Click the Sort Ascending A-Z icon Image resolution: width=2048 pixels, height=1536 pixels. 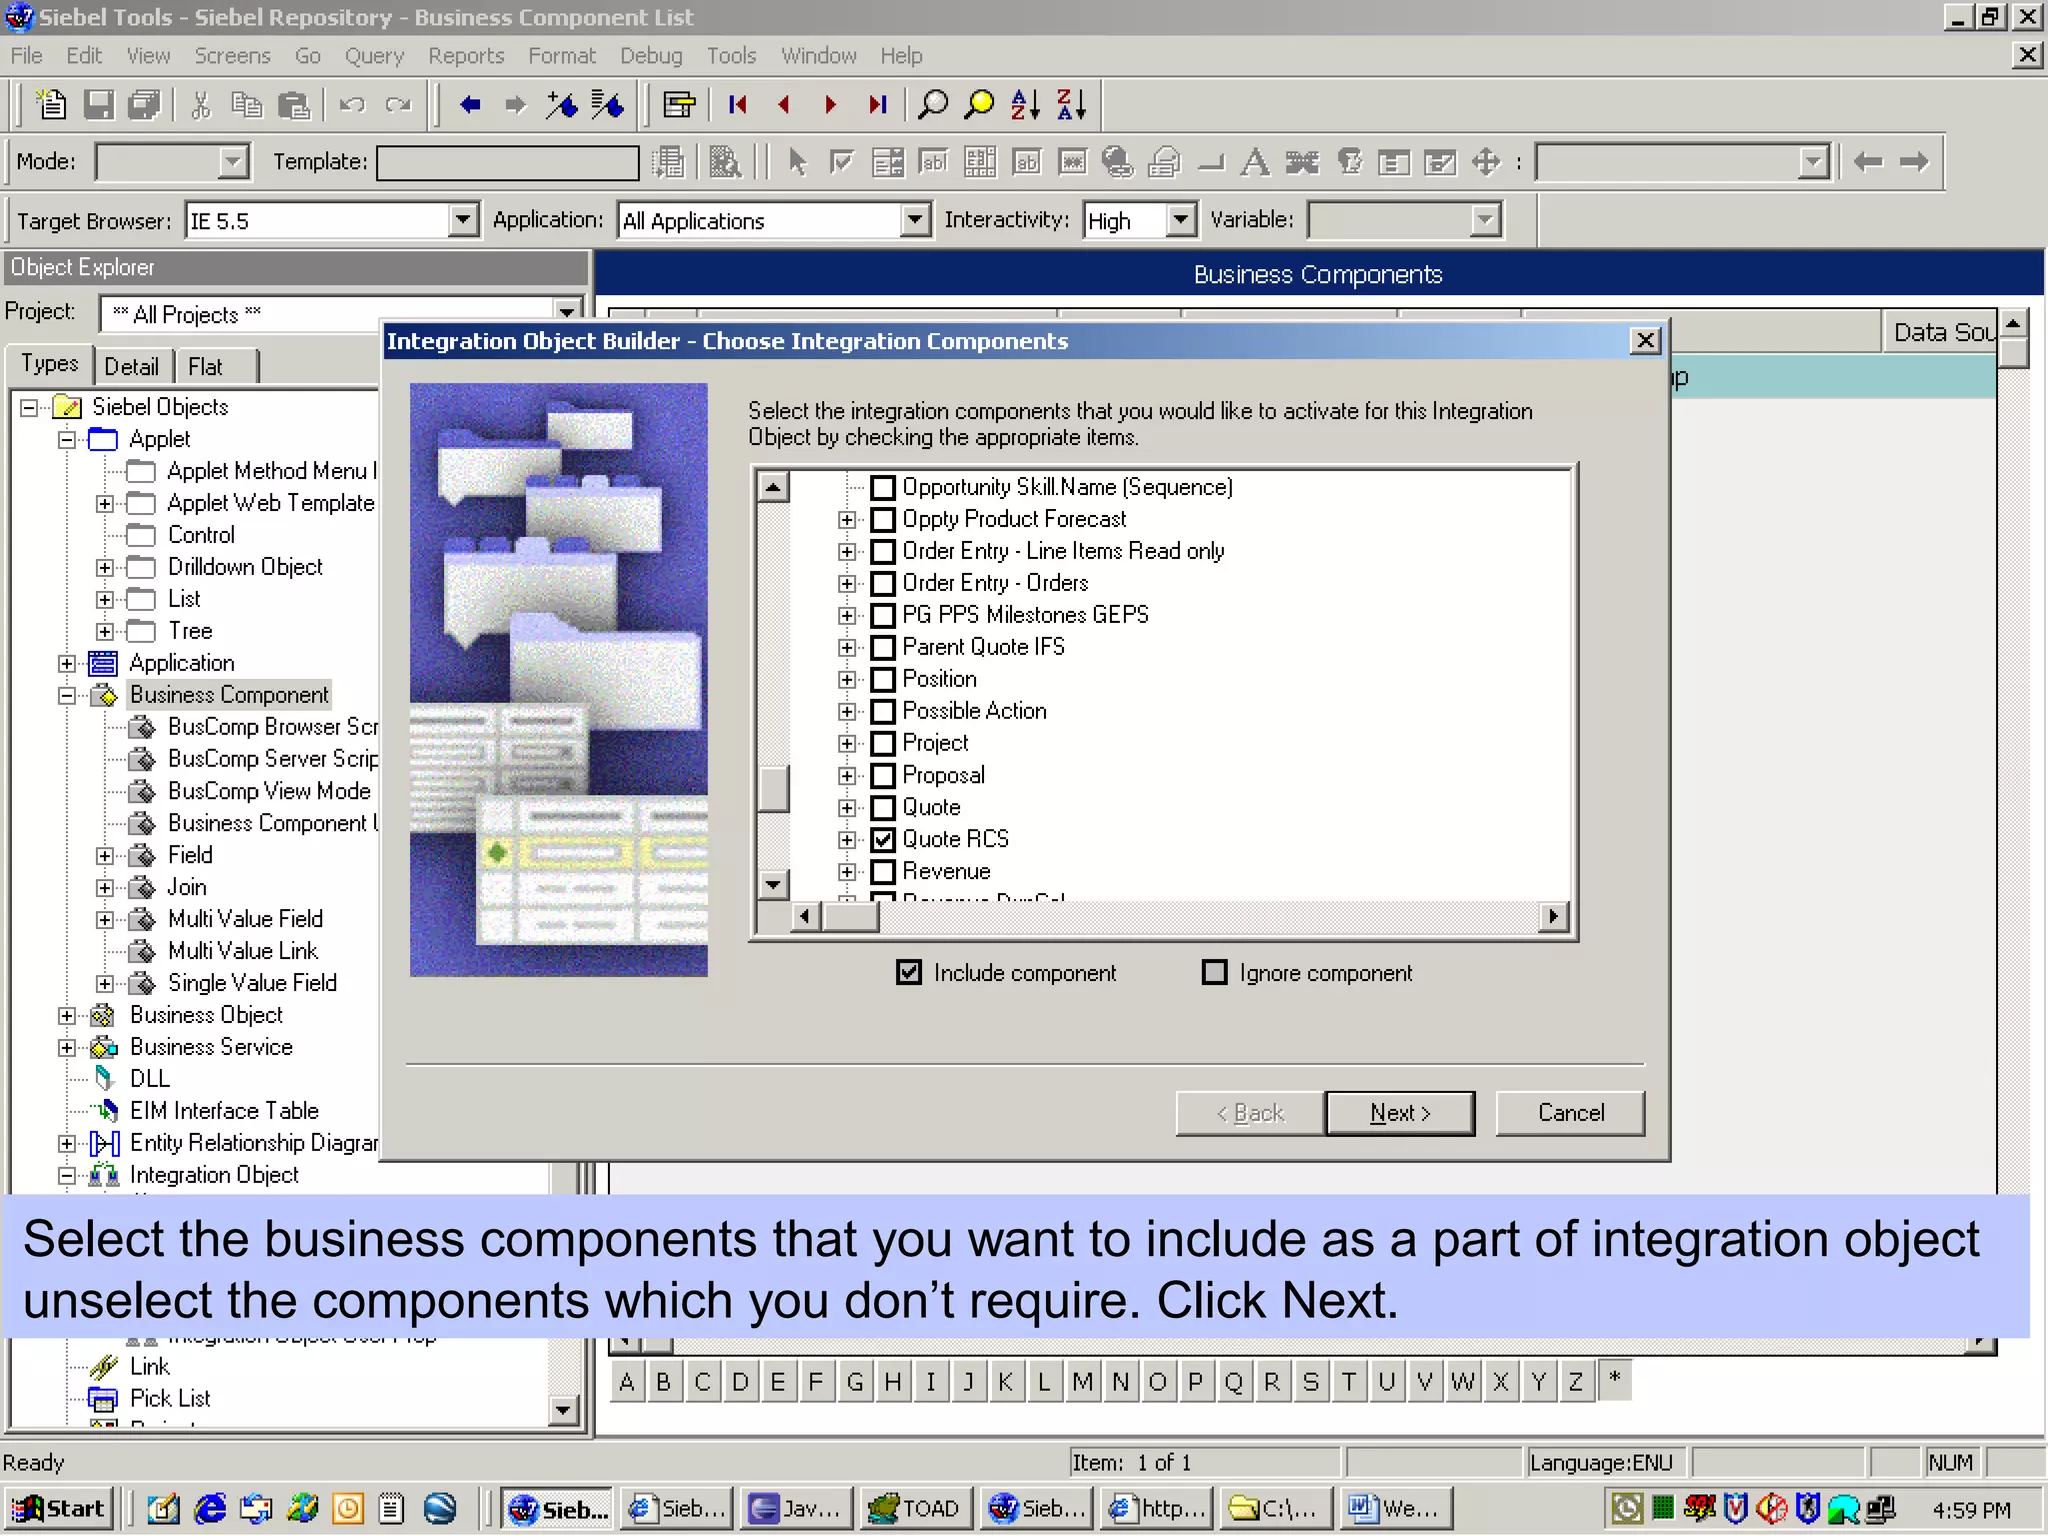1026,104
